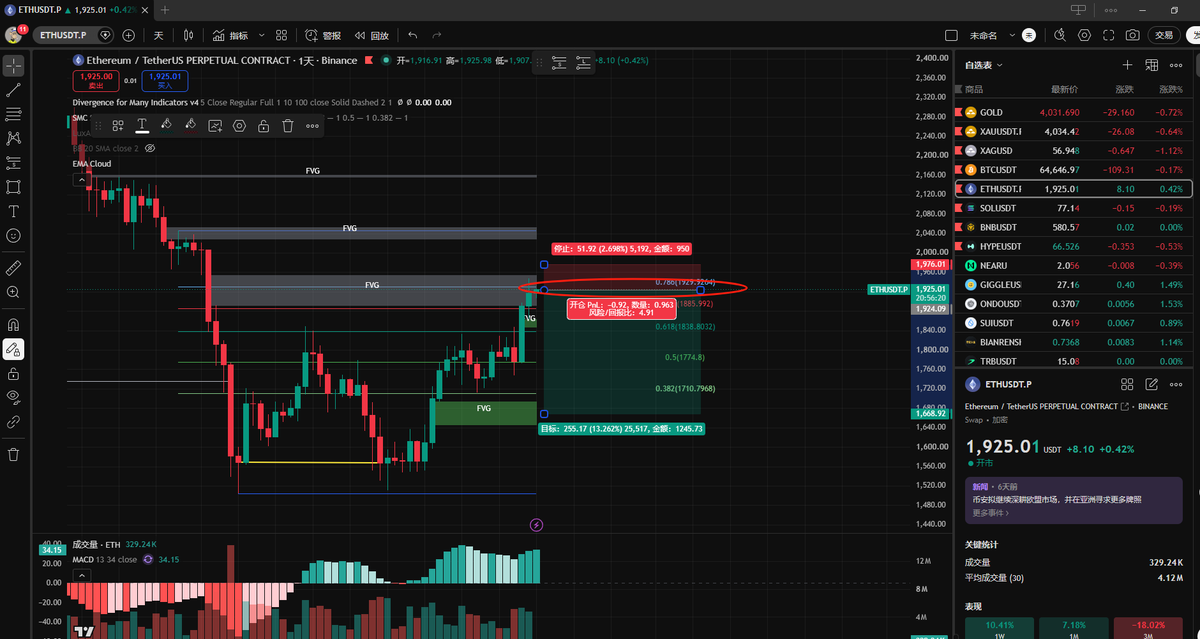This screenshot has height=639, width=1200.
Task: Sort watchlist by latest price column
Action: coord(1067,90)
